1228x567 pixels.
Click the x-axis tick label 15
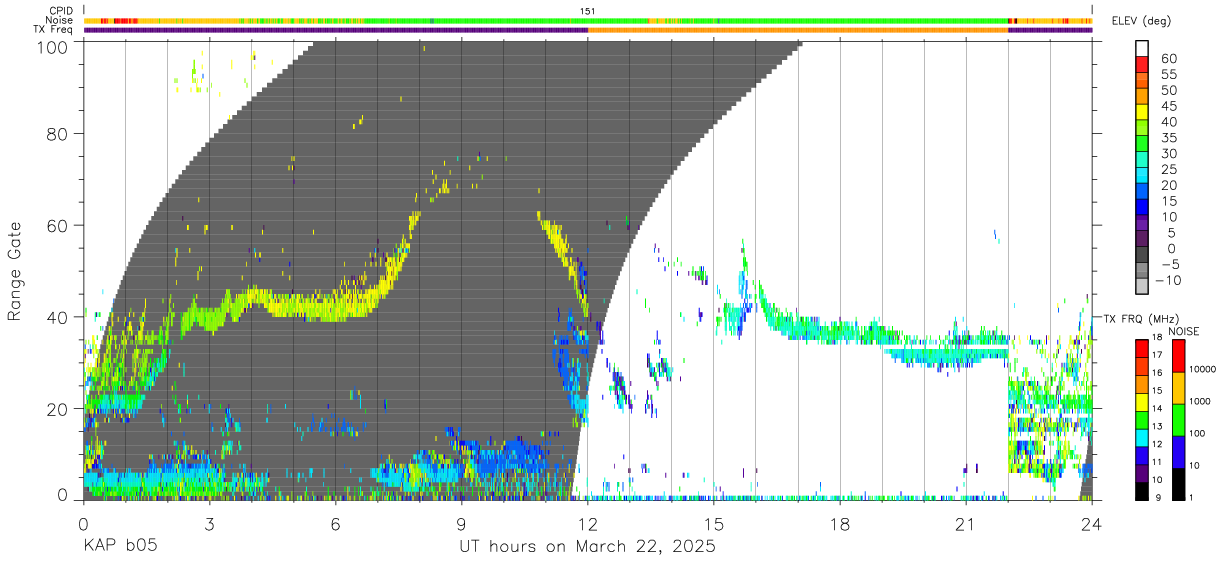coord(714,524)
